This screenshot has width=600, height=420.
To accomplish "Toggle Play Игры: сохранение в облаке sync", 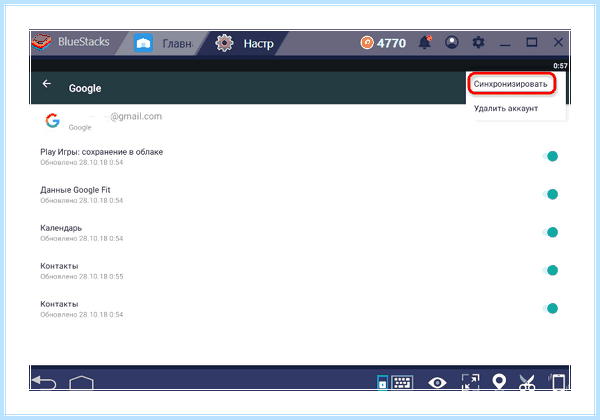I will [x=551, y=156].
